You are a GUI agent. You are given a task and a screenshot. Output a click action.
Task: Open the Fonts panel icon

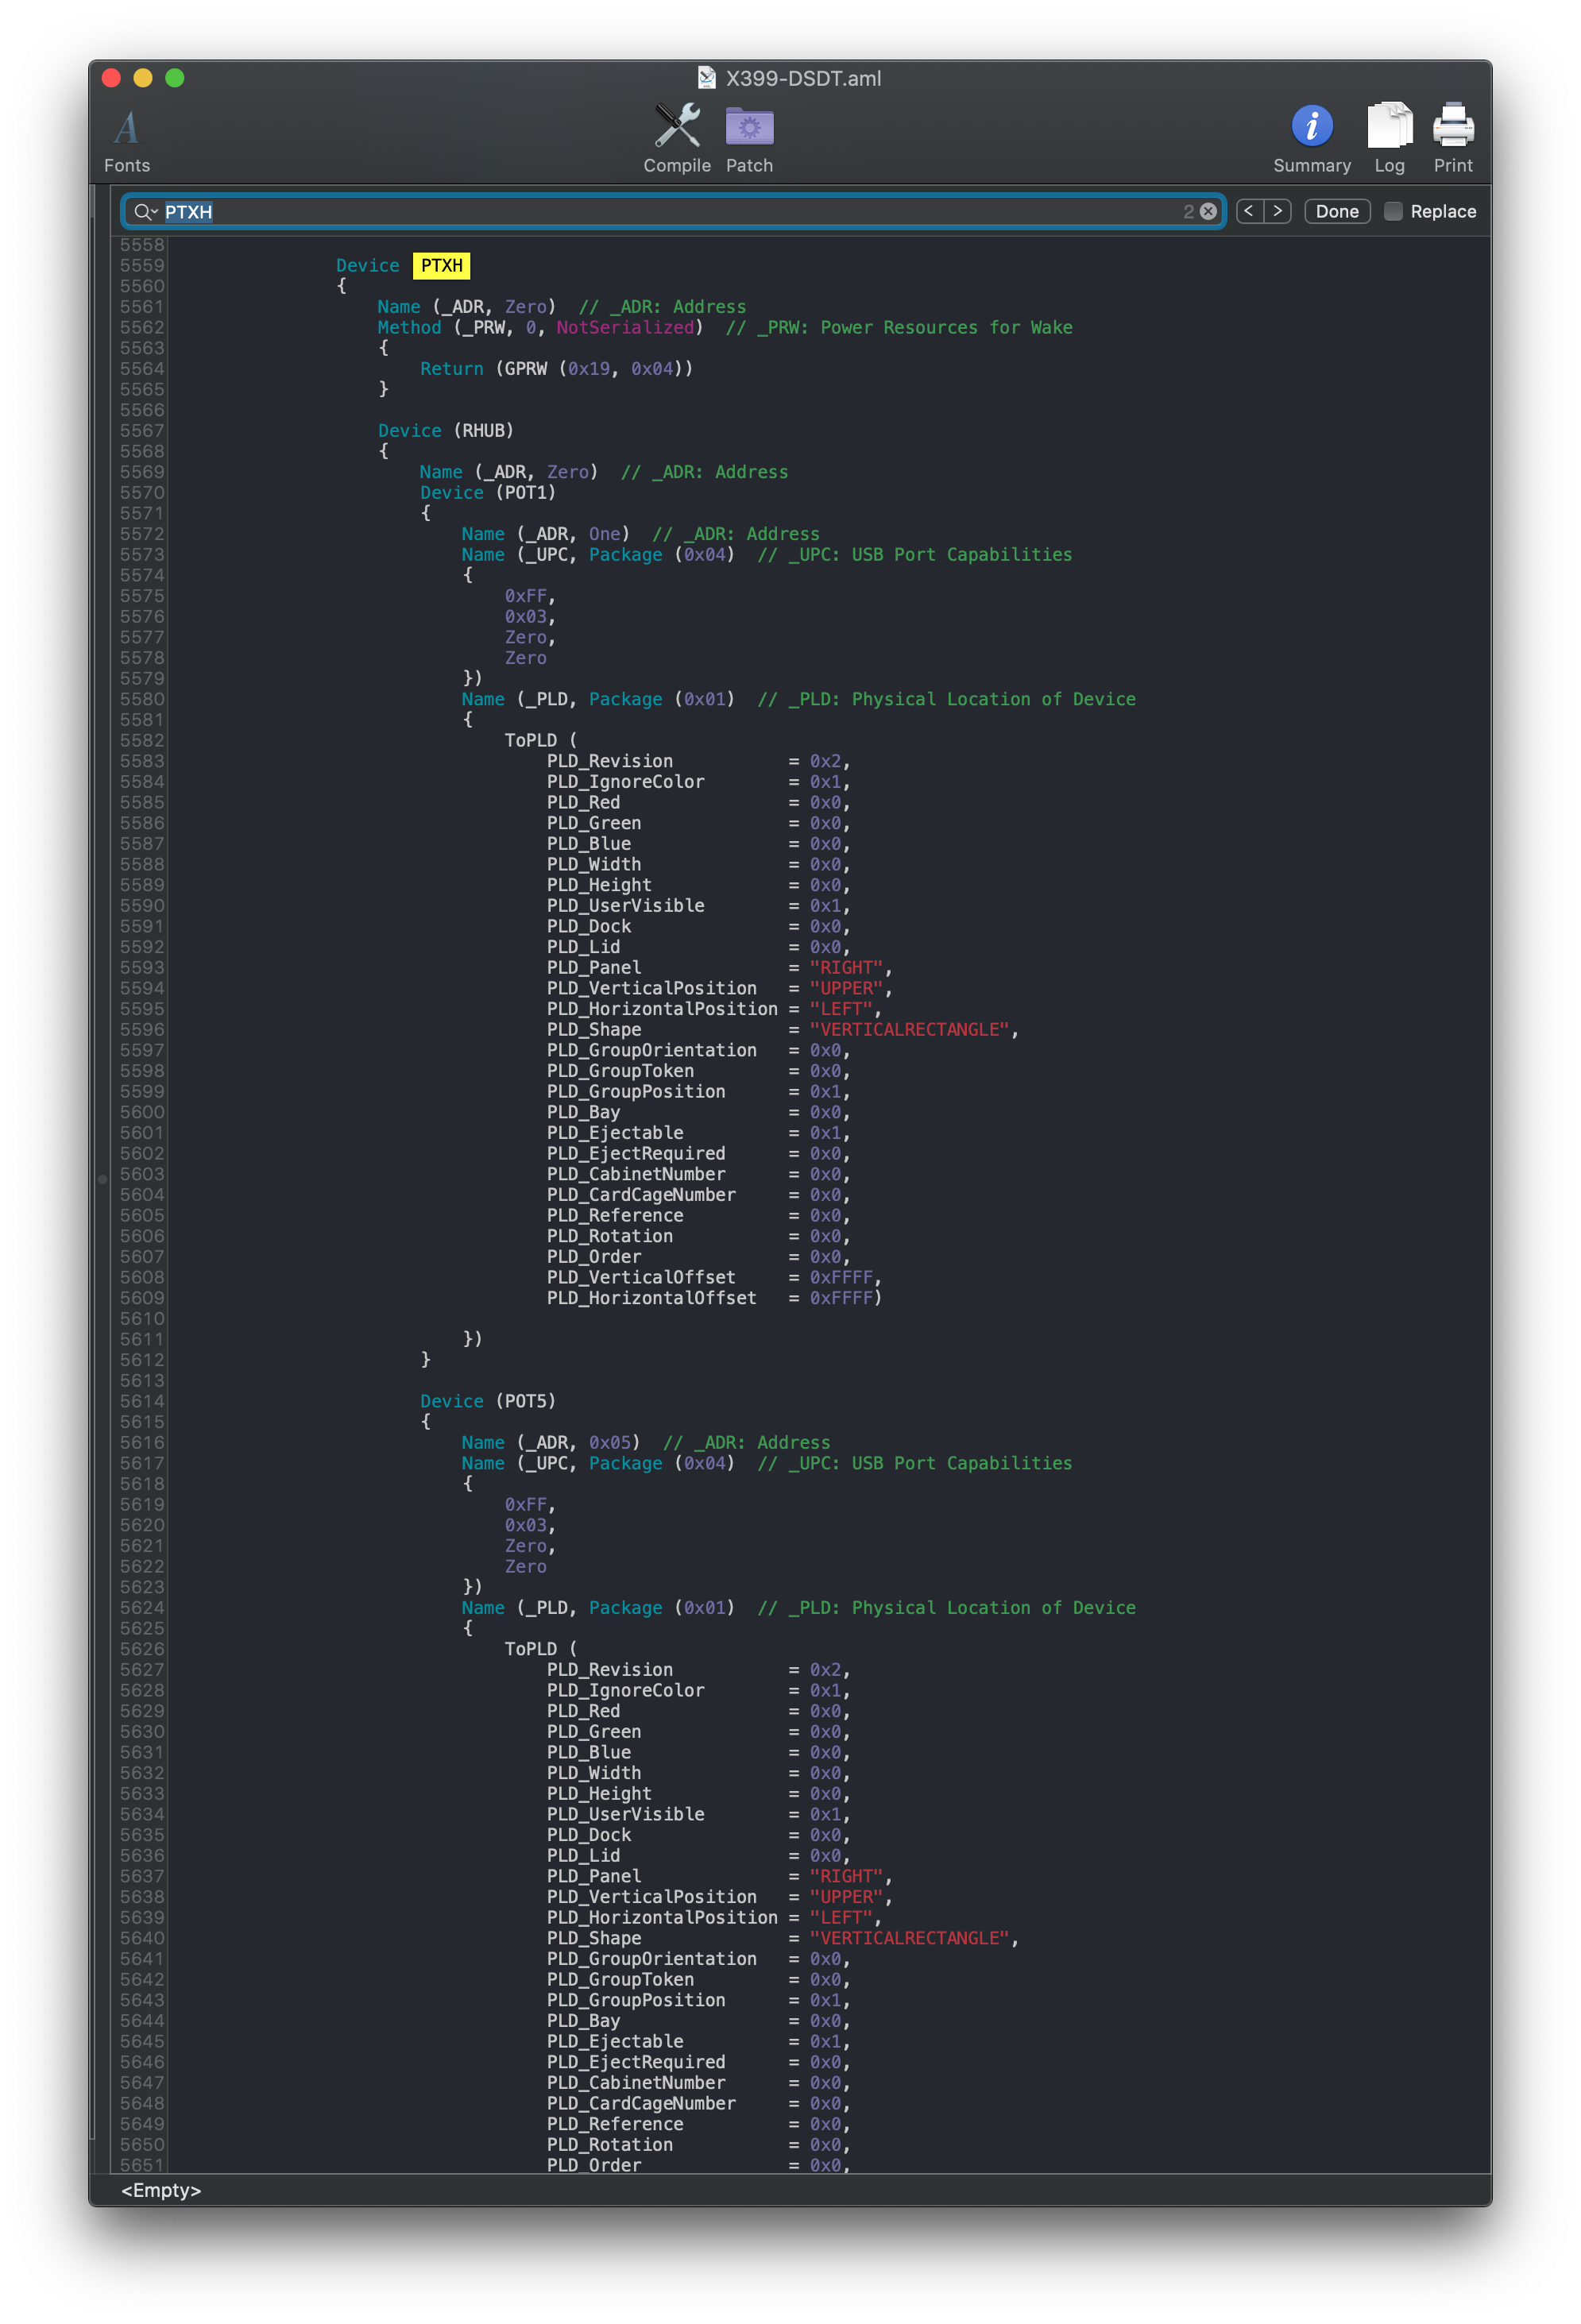[x=127, y=129]
